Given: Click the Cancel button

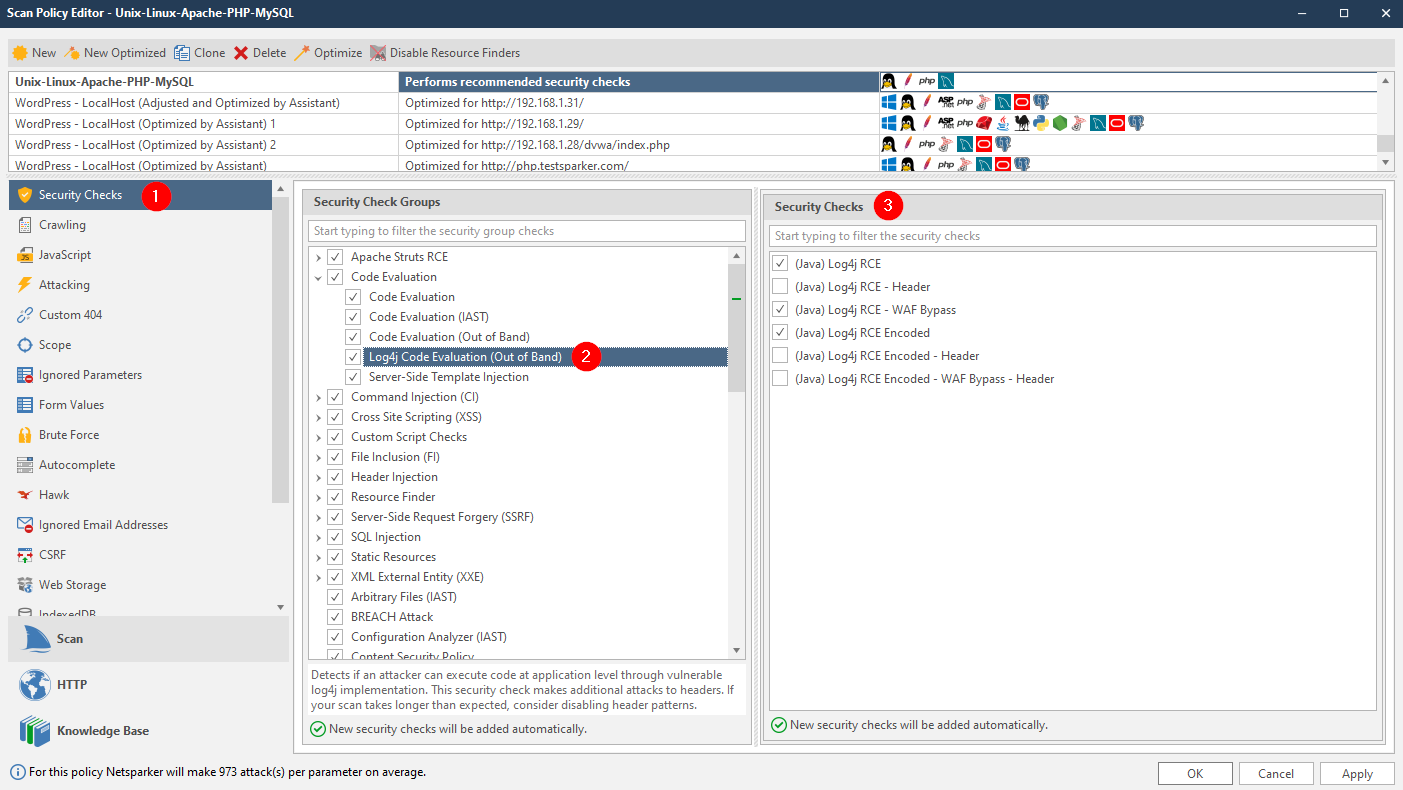Looking at the screenshot, I should click(x=1276, y=773).
